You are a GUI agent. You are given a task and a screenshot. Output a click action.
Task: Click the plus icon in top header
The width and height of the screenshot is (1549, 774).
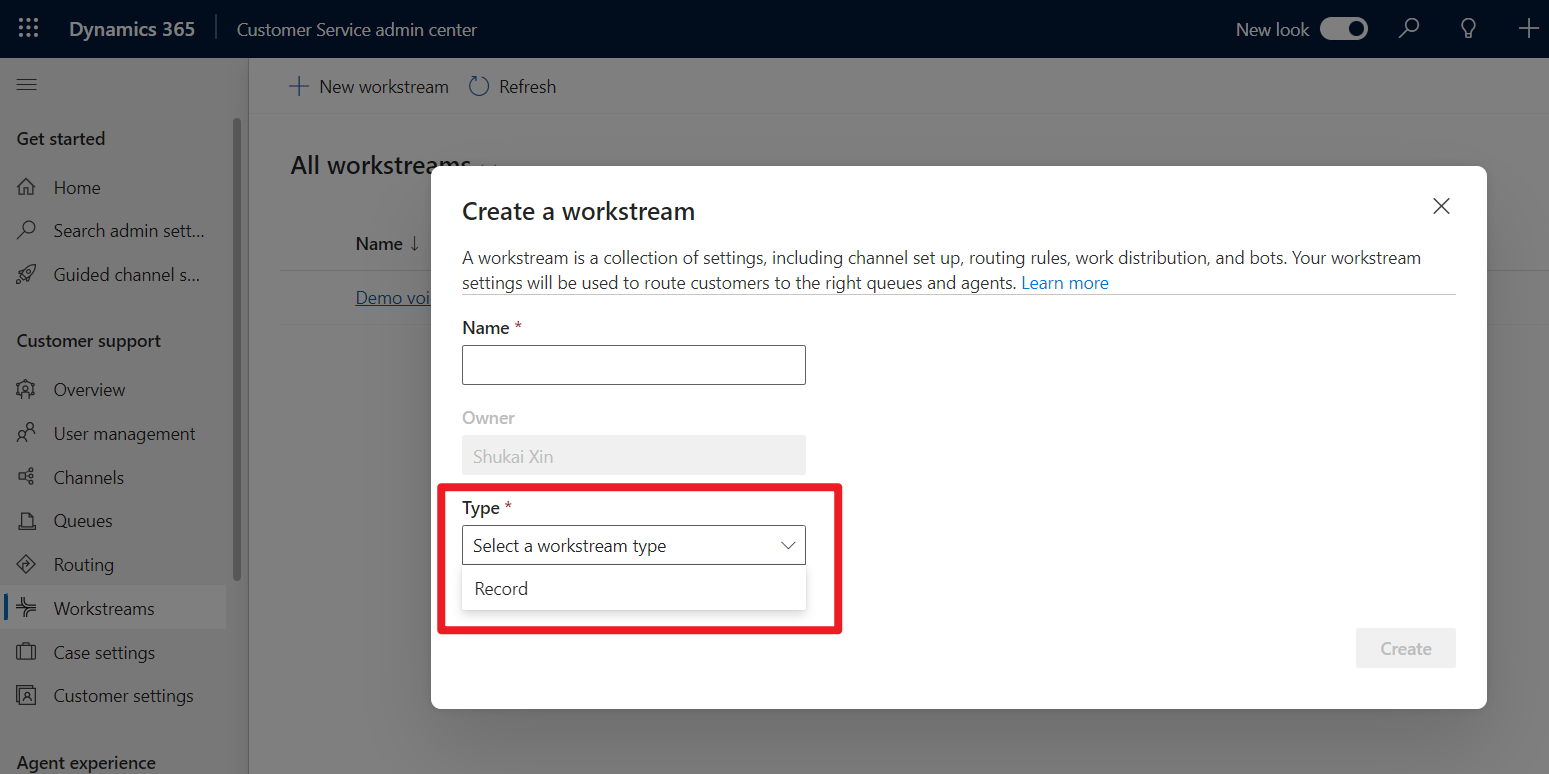1528,29
